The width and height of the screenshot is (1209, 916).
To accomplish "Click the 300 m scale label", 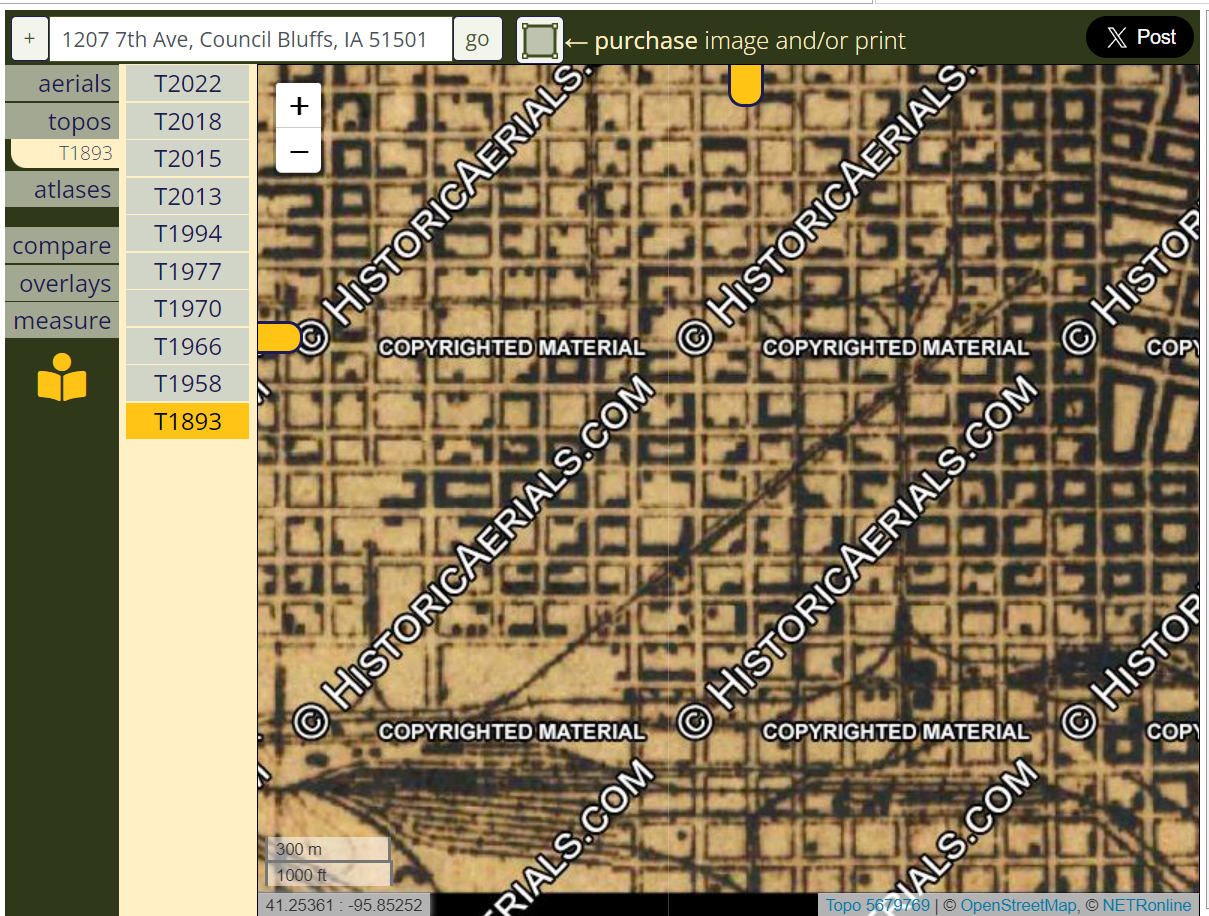I will (x=327, y=849).
